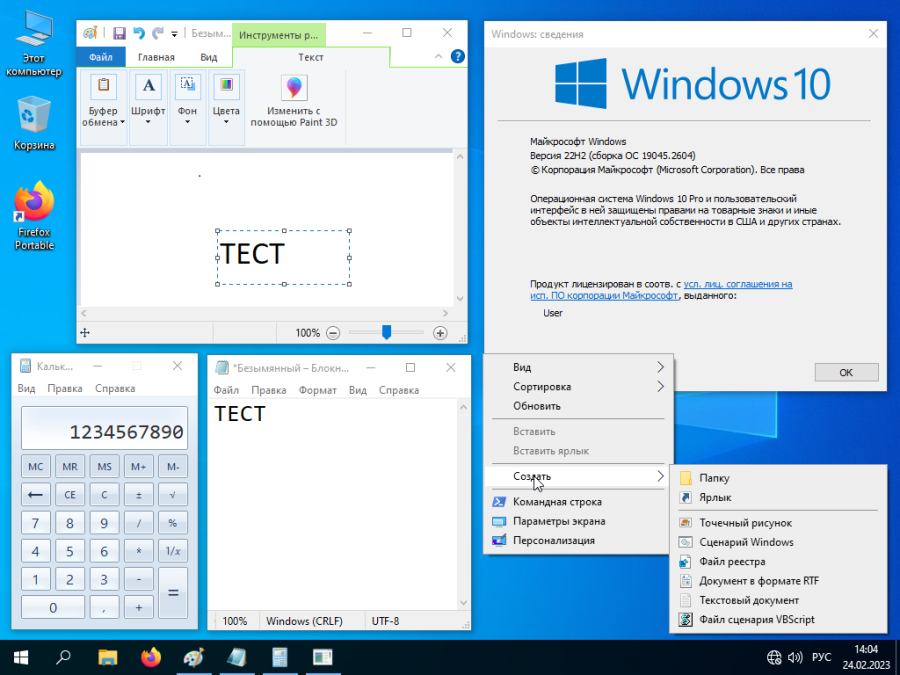Open Paint help via the question mark icon

point(457,56)
